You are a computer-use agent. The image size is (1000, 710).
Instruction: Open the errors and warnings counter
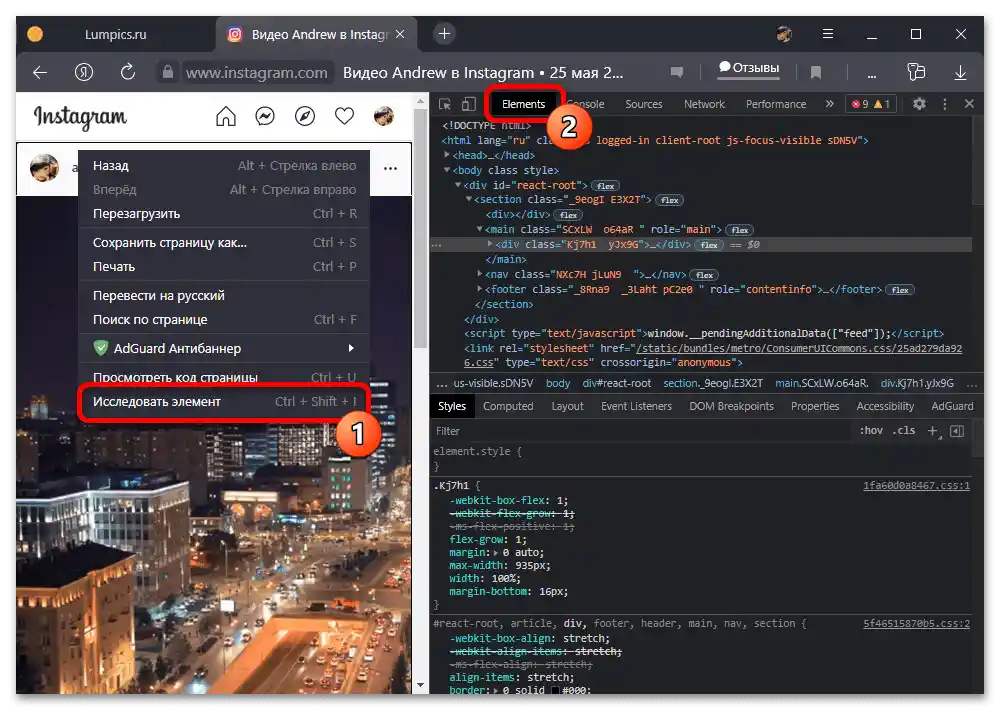[871, 104]
